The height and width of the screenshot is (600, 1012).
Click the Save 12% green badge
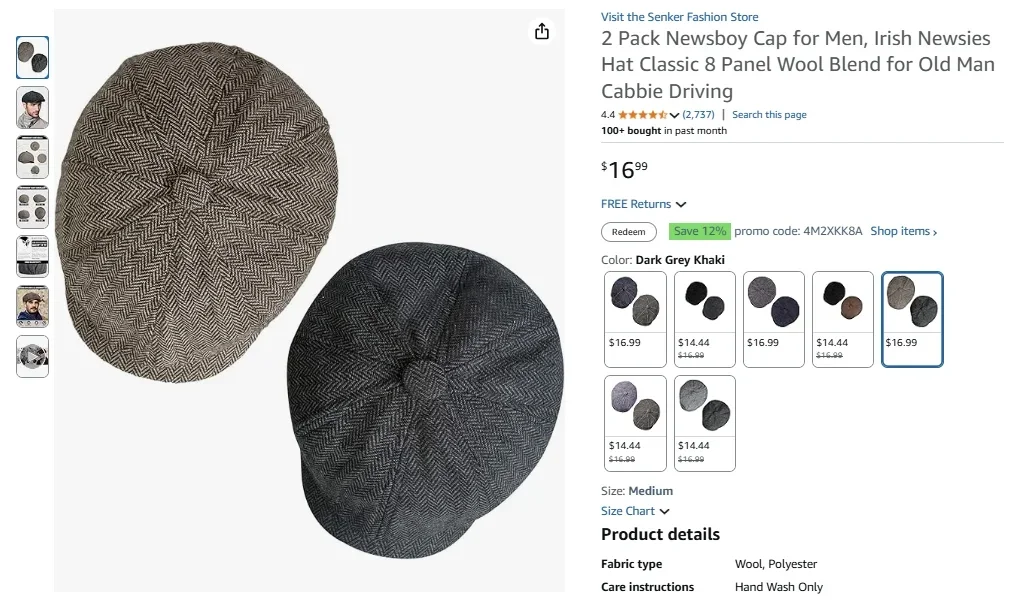tap(700, 231)
